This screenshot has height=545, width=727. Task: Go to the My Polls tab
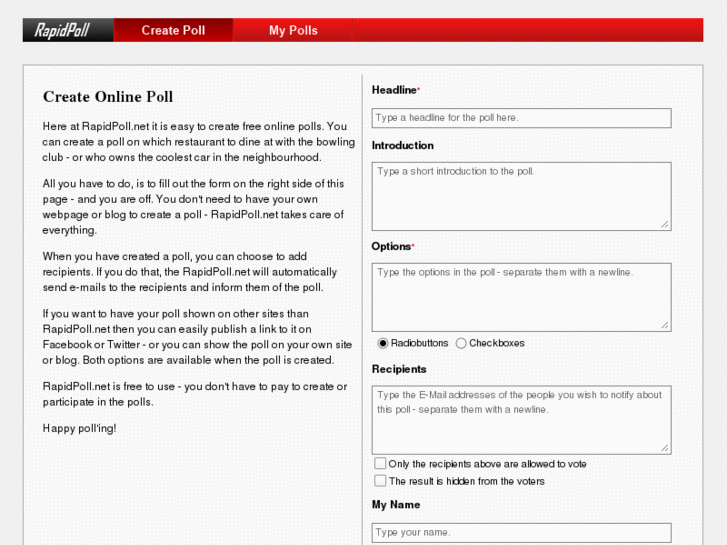point(293,30)
